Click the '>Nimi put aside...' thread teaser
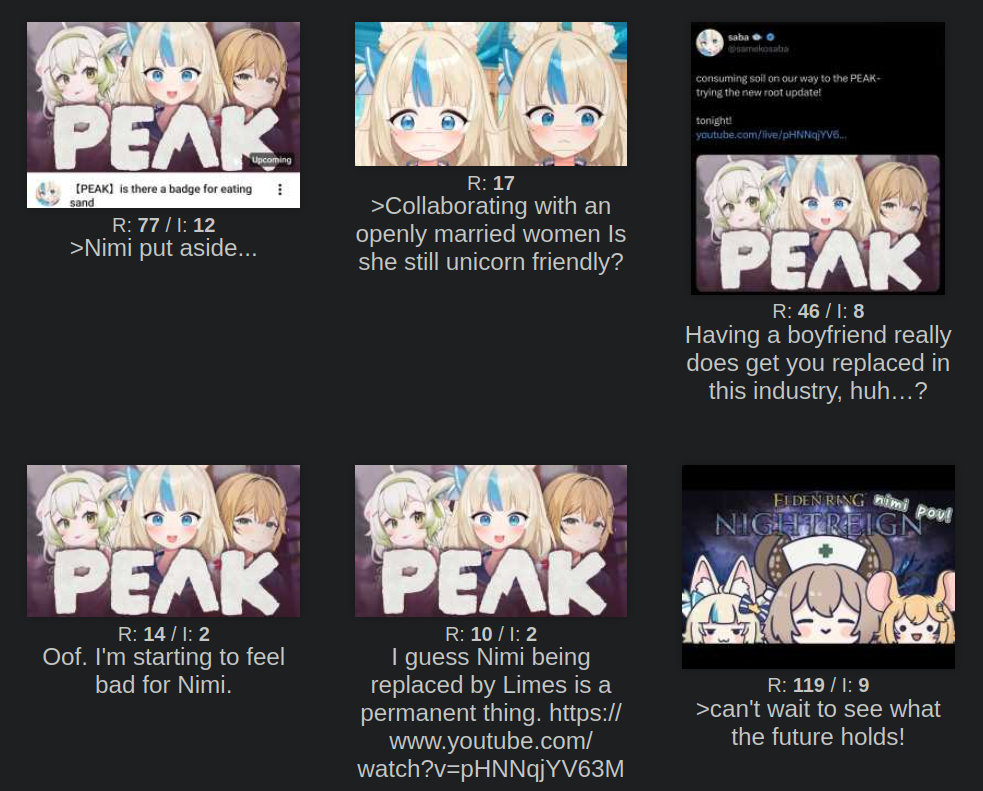Screen dimensions: 983x791 [x=163, y=248]
